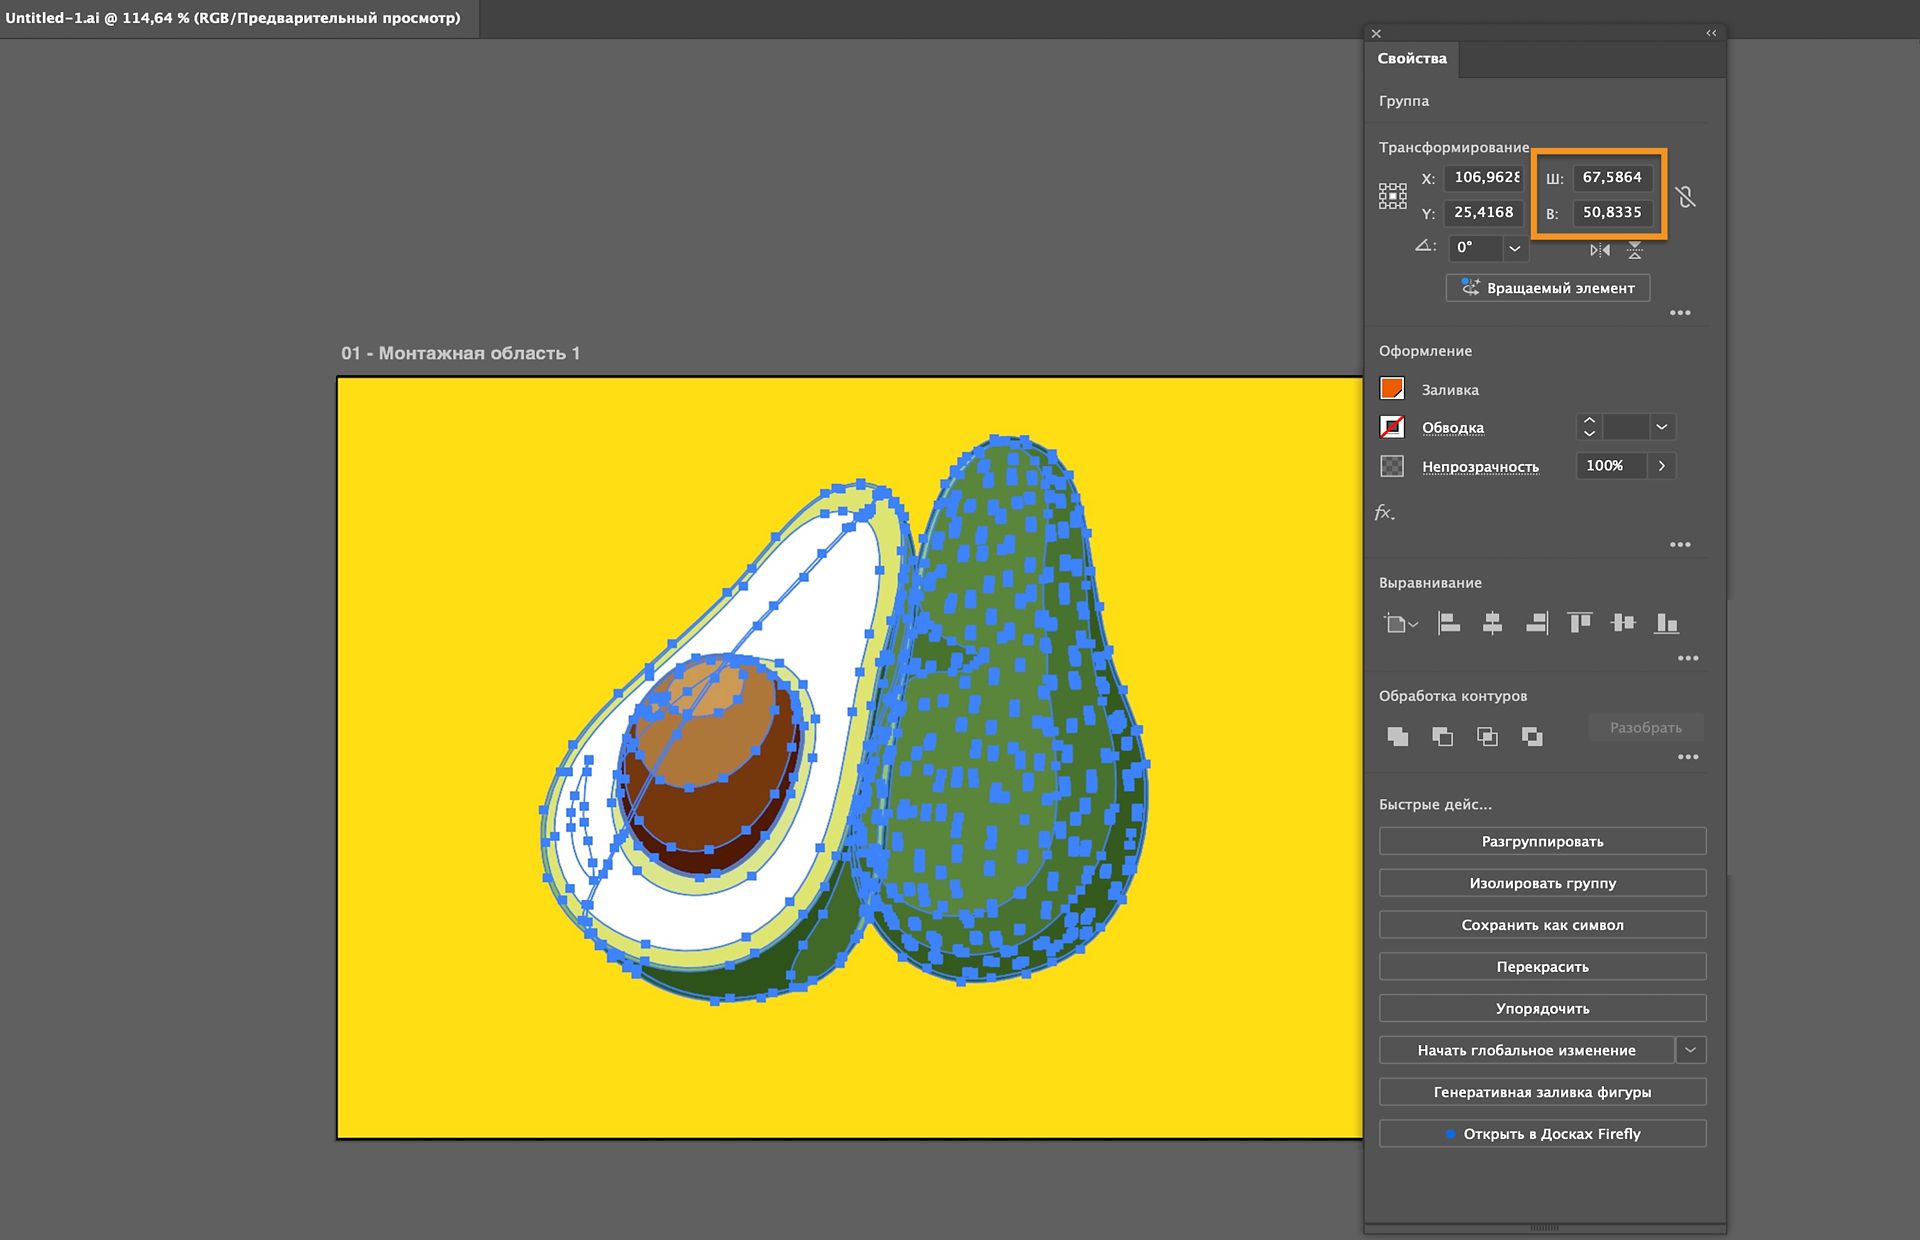Adjust stroke weight stepper arrows
Screen dimensions: 1920x1240
[1589, 427]
